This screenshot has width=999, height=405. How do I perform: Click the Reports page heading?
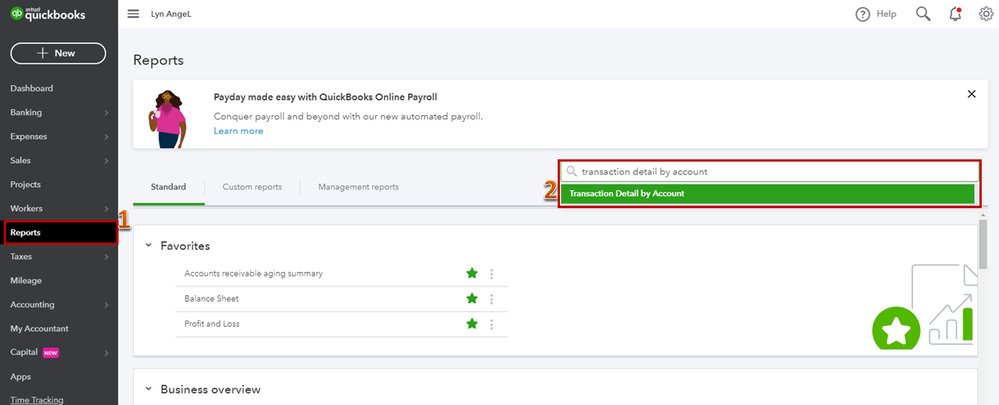[158, 60]
